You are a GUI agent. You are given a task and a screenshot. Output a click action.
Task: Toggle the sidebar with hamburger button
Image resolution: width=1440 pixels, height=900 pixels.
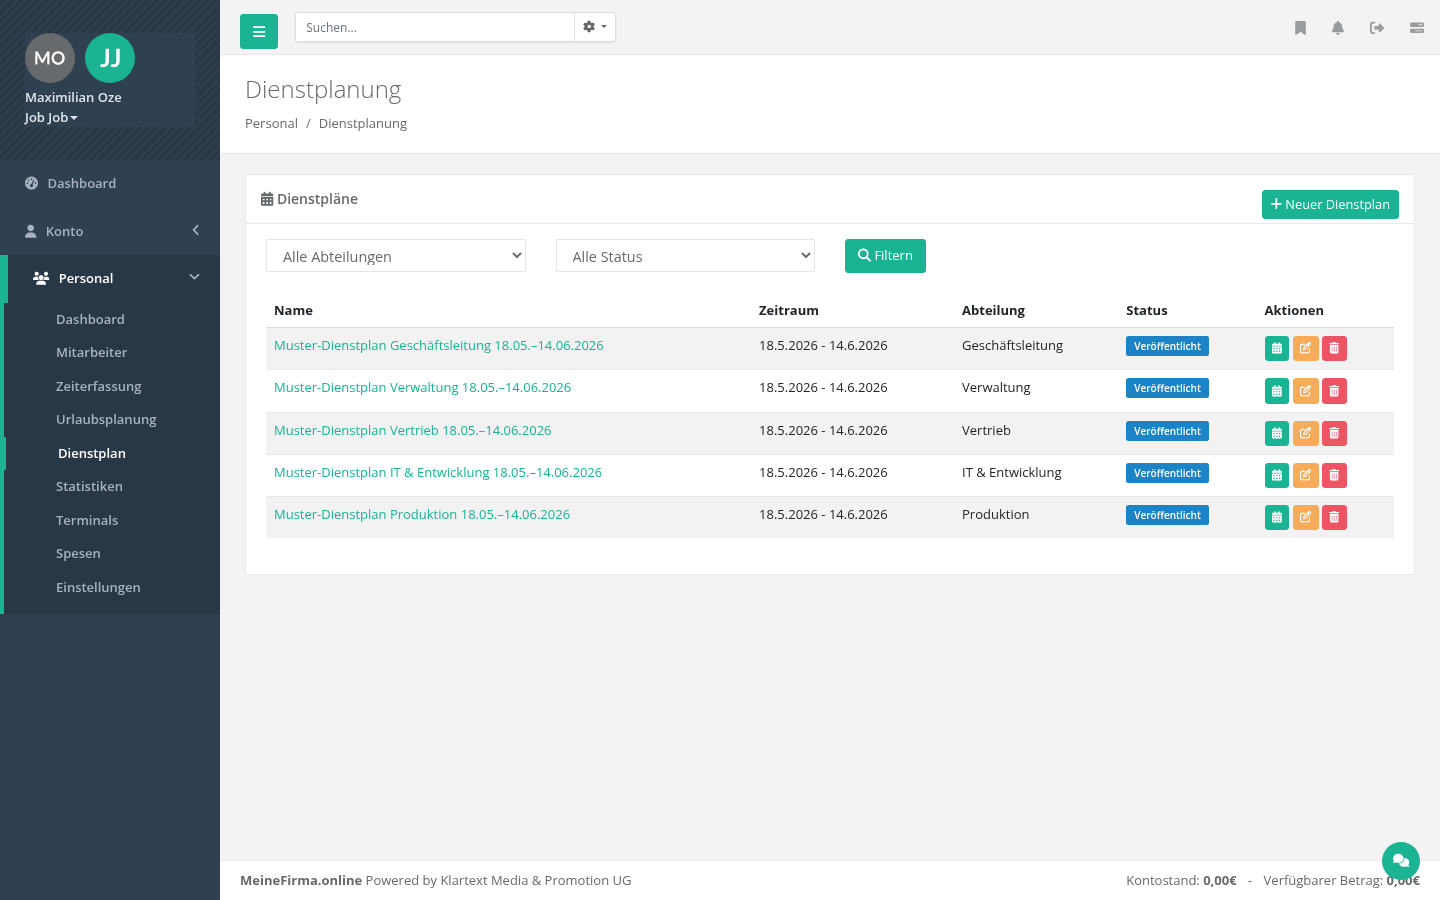[x=259, y=32]
